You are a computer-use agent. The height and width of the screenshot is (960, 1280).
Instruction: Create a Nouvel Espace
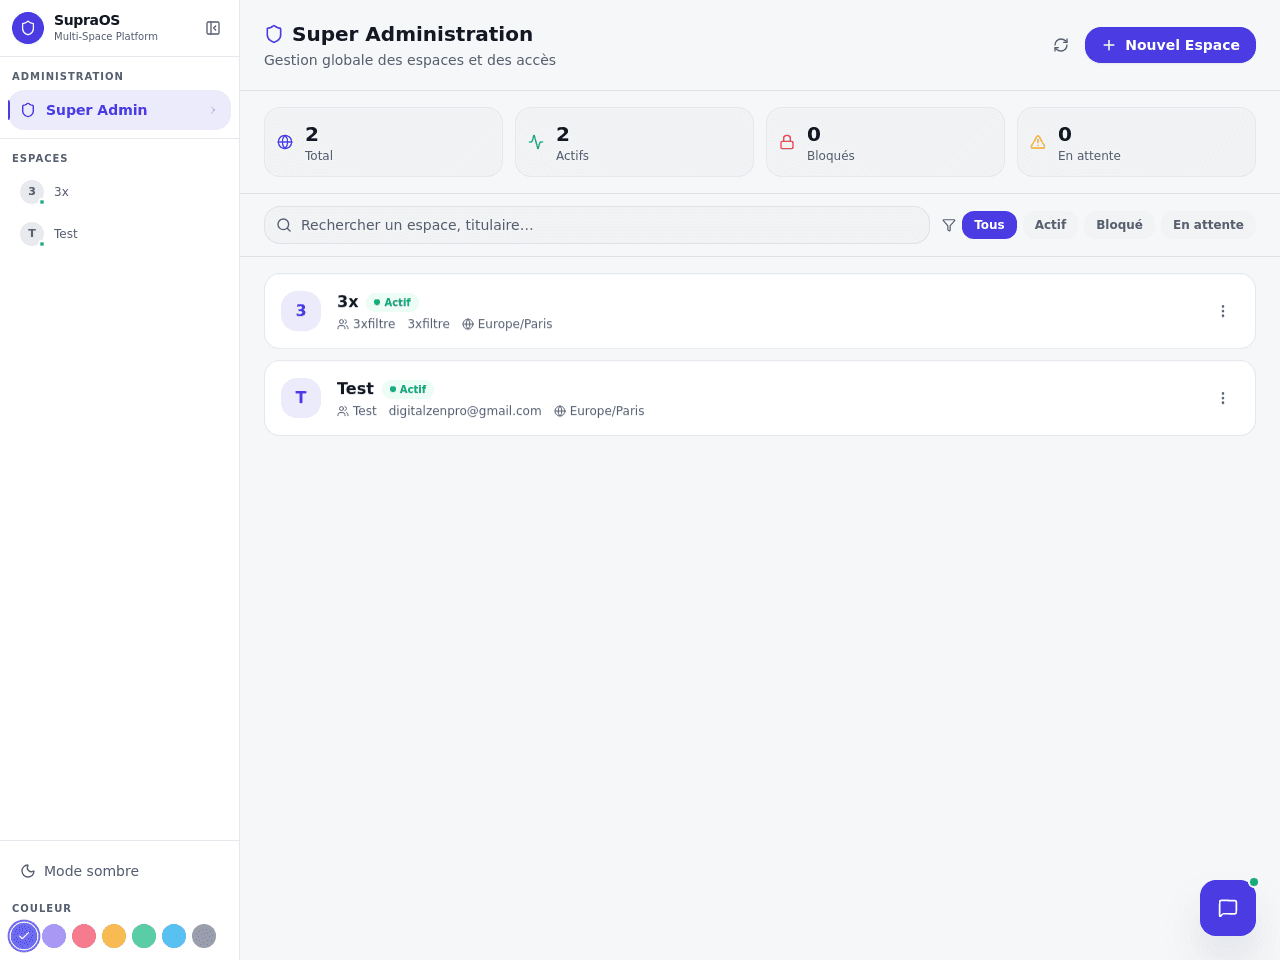(1170, 45)
